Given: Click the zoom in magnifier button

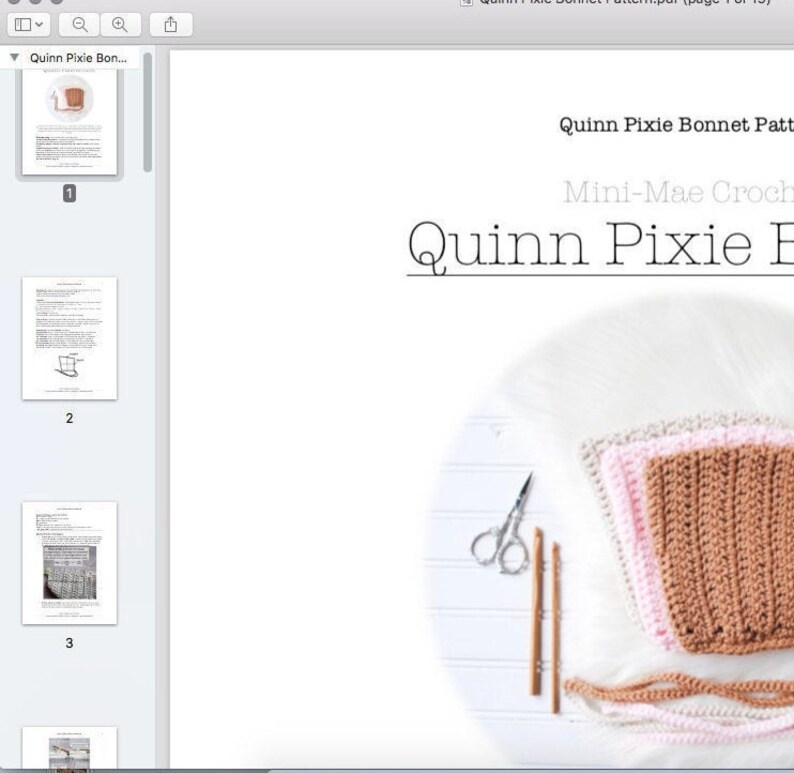Looking at the screenshot, I should coord(120,24).
